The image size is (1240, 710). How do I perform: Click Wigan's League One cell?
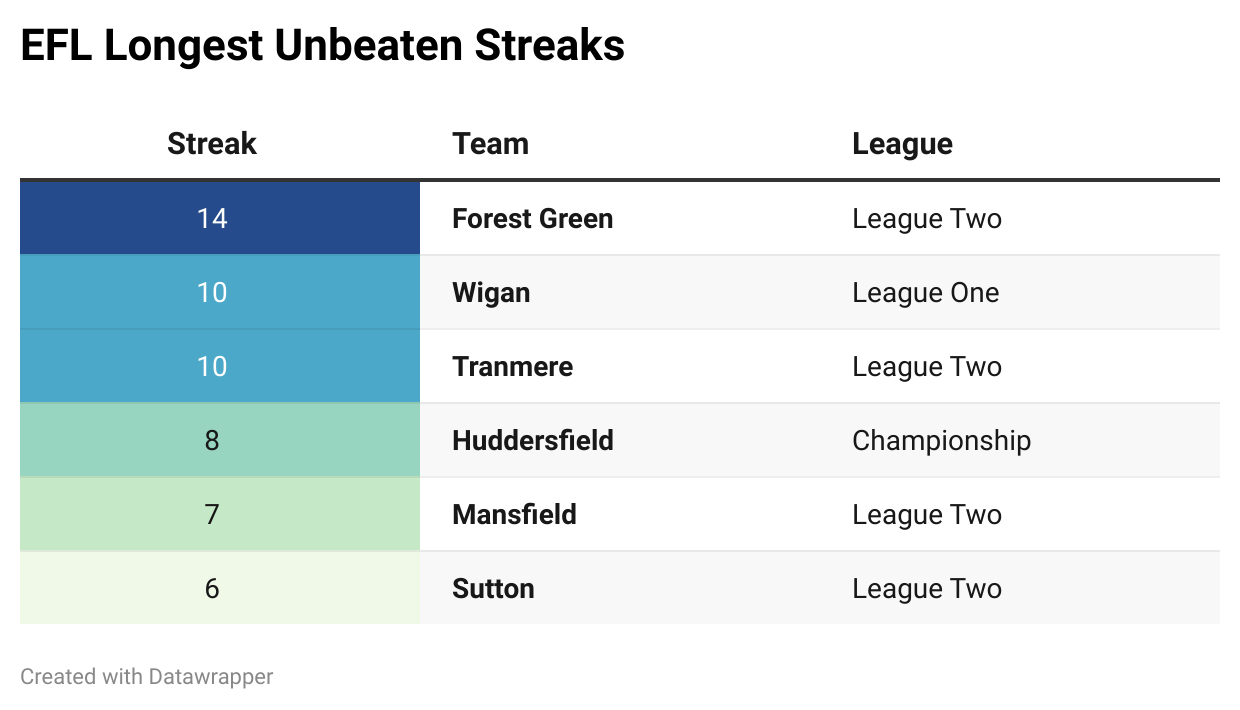pyautogui.click(x=925, y=293)
